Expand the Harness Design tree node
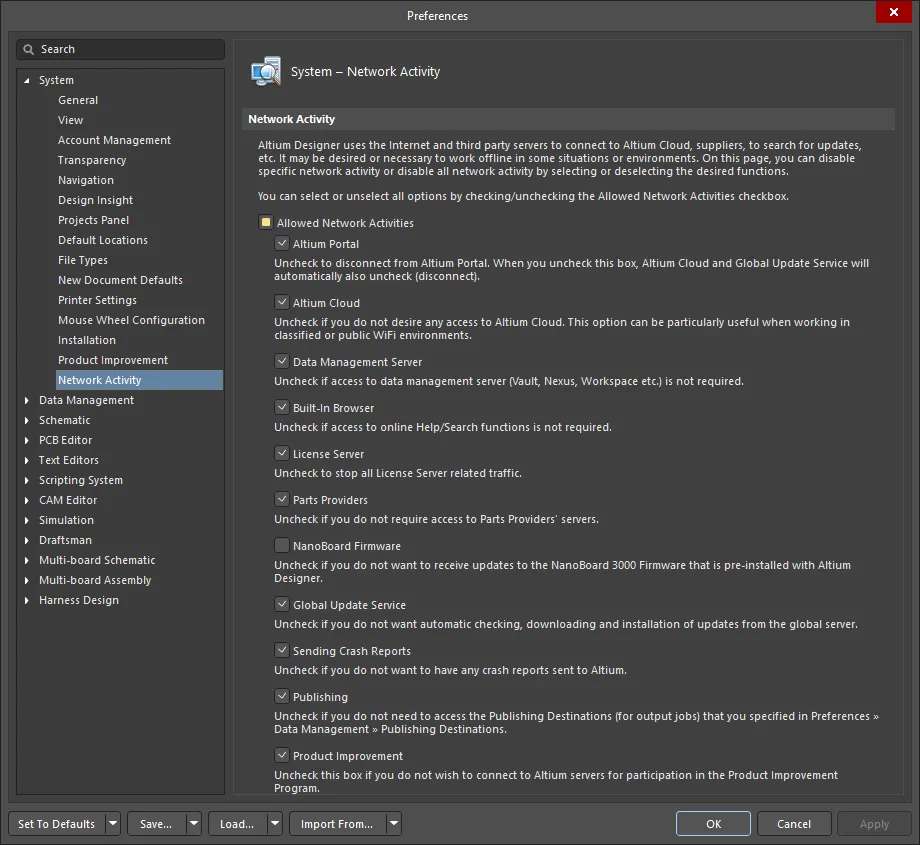The height and width of the screenshot is (845, 920). tap(26, 600)
